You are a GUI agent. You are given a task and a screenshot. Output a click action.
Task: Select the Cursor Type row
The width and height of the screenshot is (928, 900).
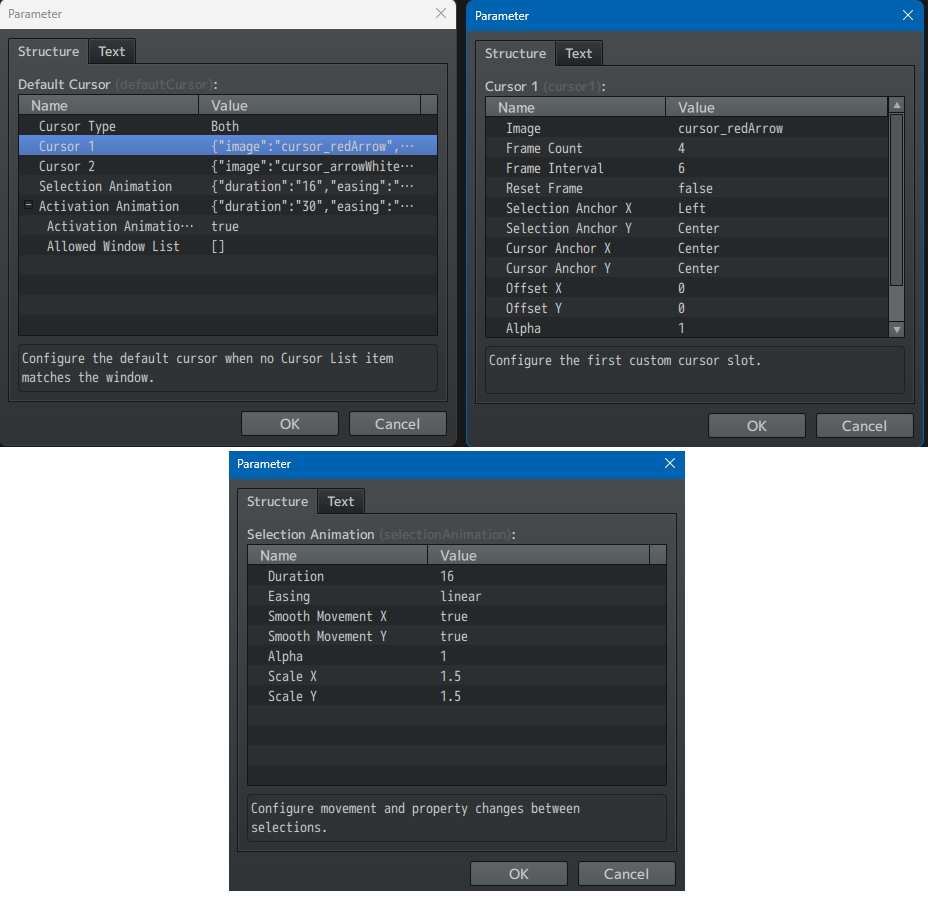tap(228, 126)
